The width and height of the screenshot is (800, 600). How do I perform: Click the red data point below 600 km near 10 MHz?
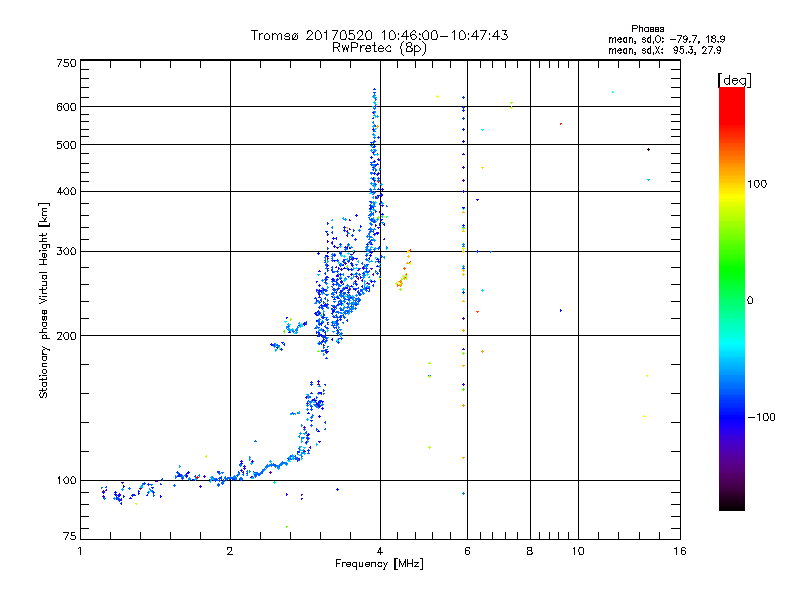tap(561, 124)
